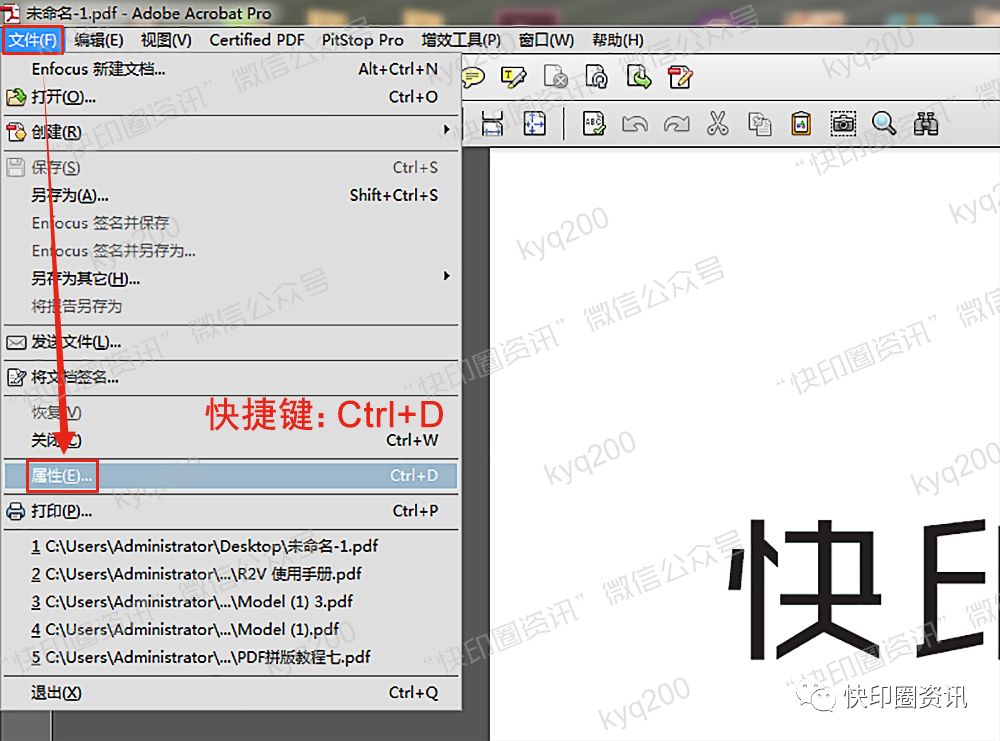Viewport: 1000px width, 741px height.
Task: Open the 增效工具(P) menu
Action: [461, 40]
